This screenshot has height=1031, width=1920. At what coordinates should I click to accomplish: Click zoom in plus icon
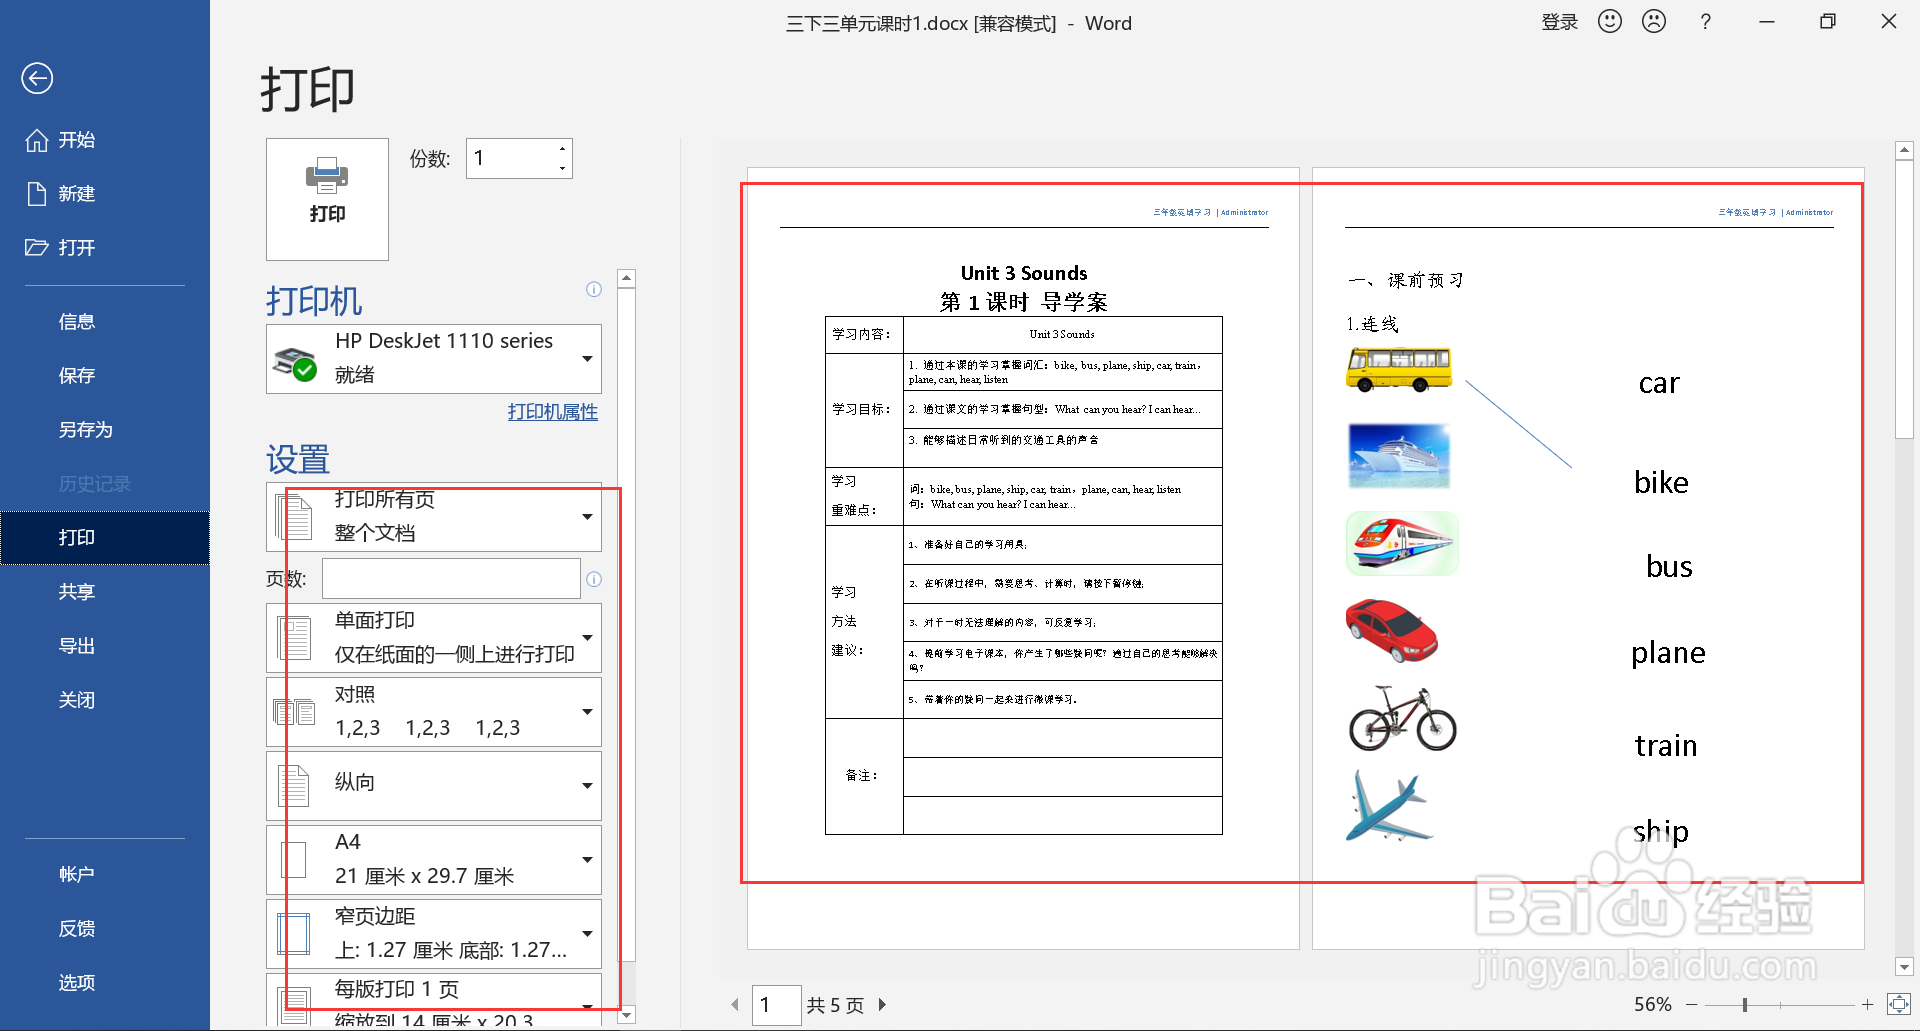click(x=1867, y=1004)
